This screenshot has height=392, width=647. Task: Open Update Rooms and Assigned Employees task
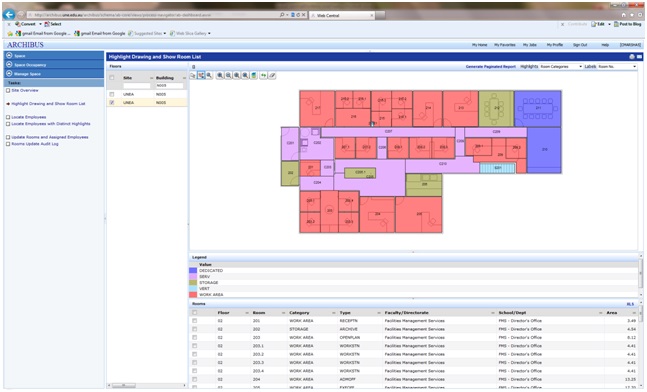[x=50, y=137]
